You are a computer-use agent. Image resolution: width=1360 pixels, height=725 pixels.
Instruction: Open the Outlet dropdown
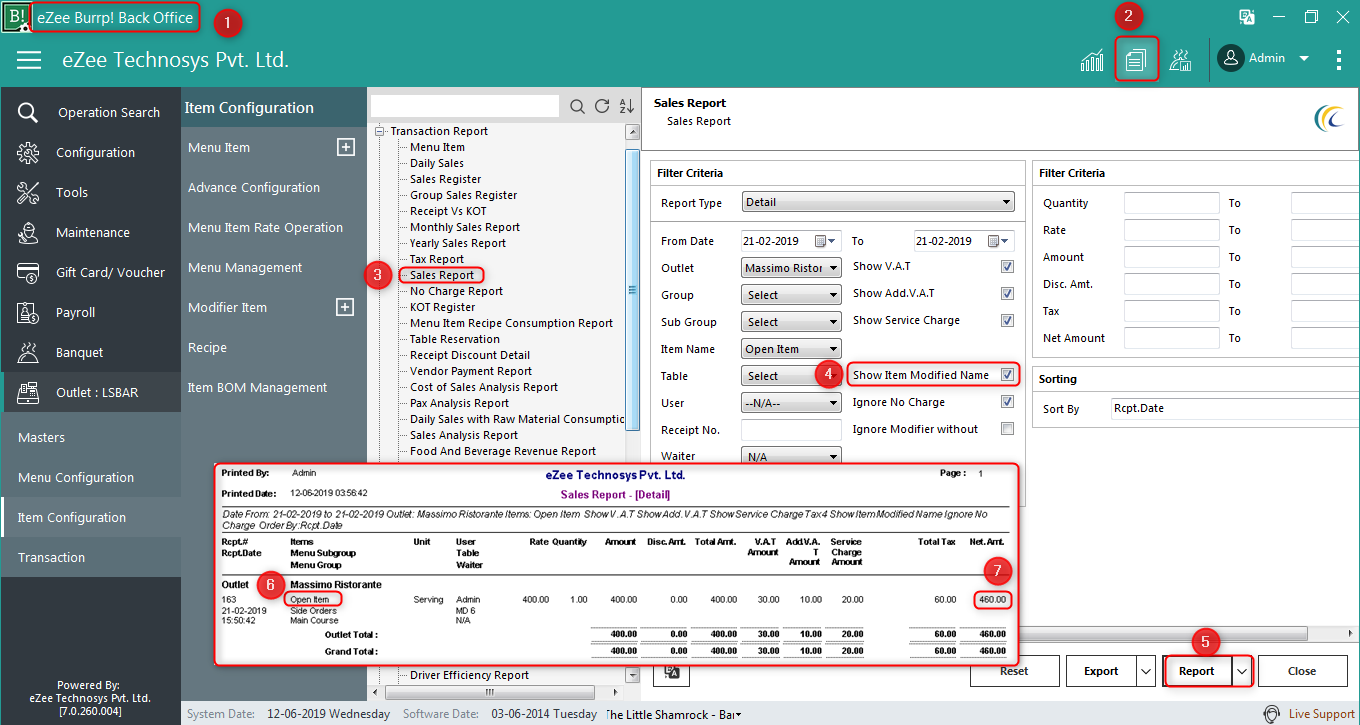point(791,268)
